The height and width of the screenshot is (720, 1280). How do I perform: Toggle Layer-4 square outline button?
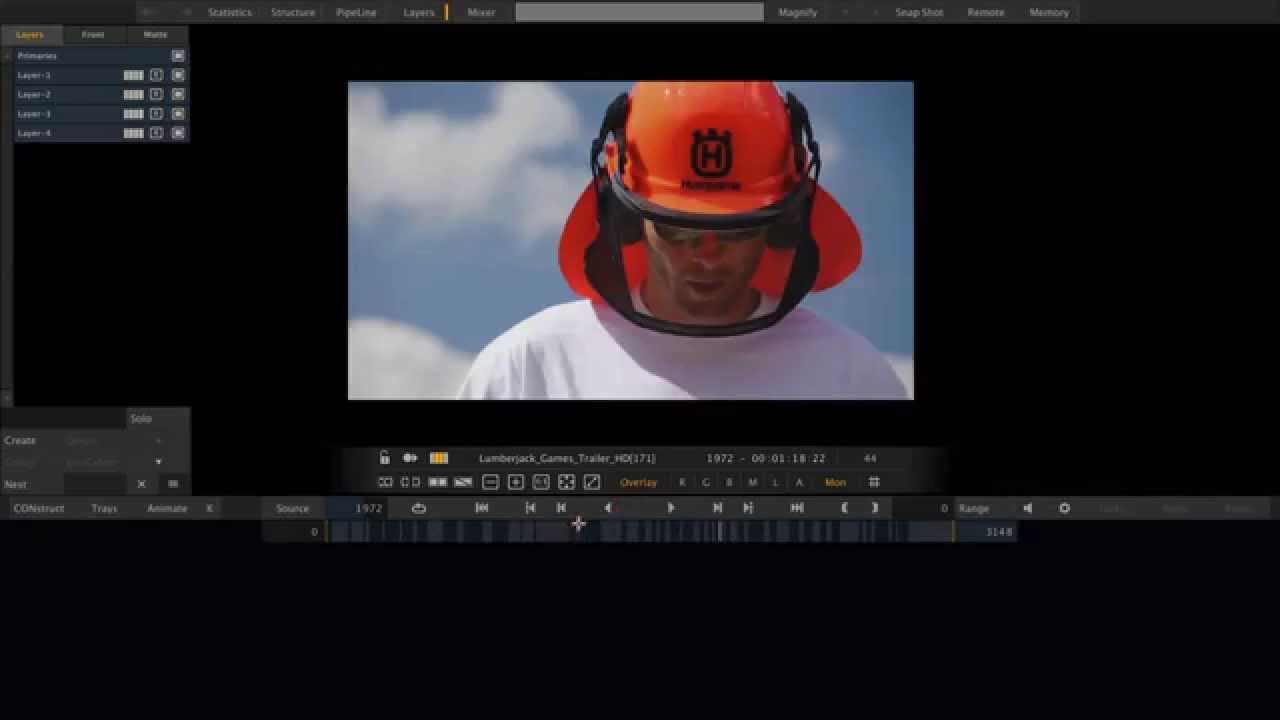pyautogui.click(x=156, y=133)
